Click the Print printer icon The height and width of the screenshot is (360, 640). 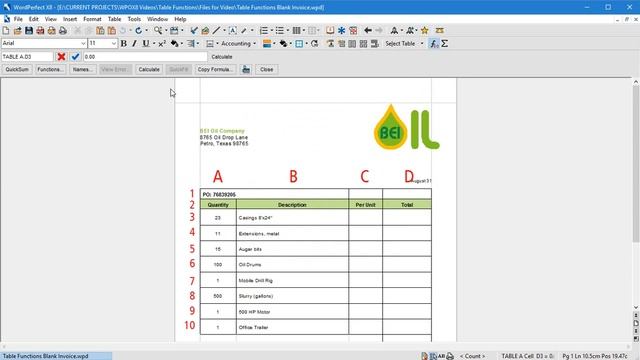pos(63,31)
